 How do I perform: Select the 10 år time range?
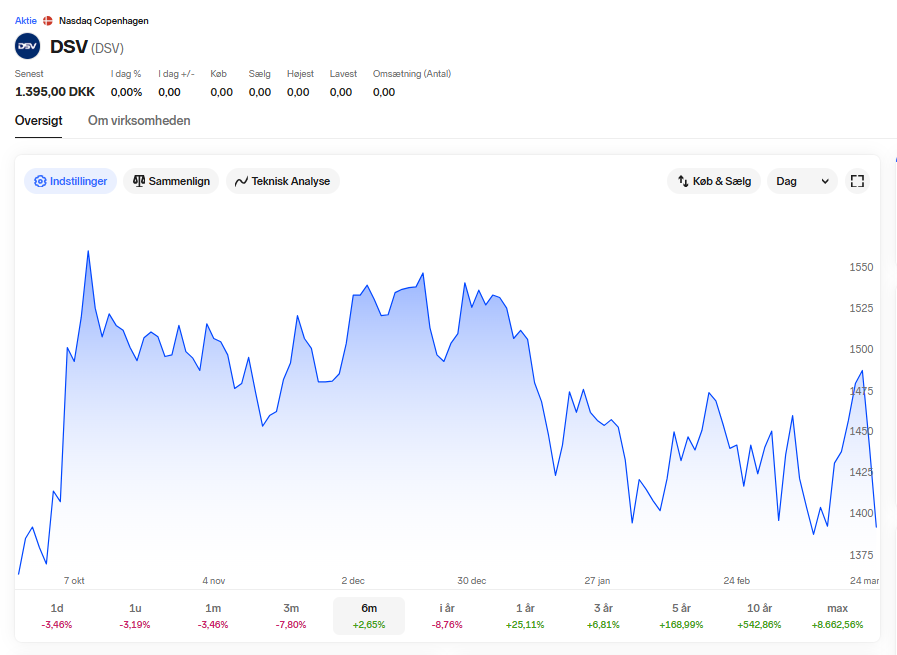coord(760,616)
